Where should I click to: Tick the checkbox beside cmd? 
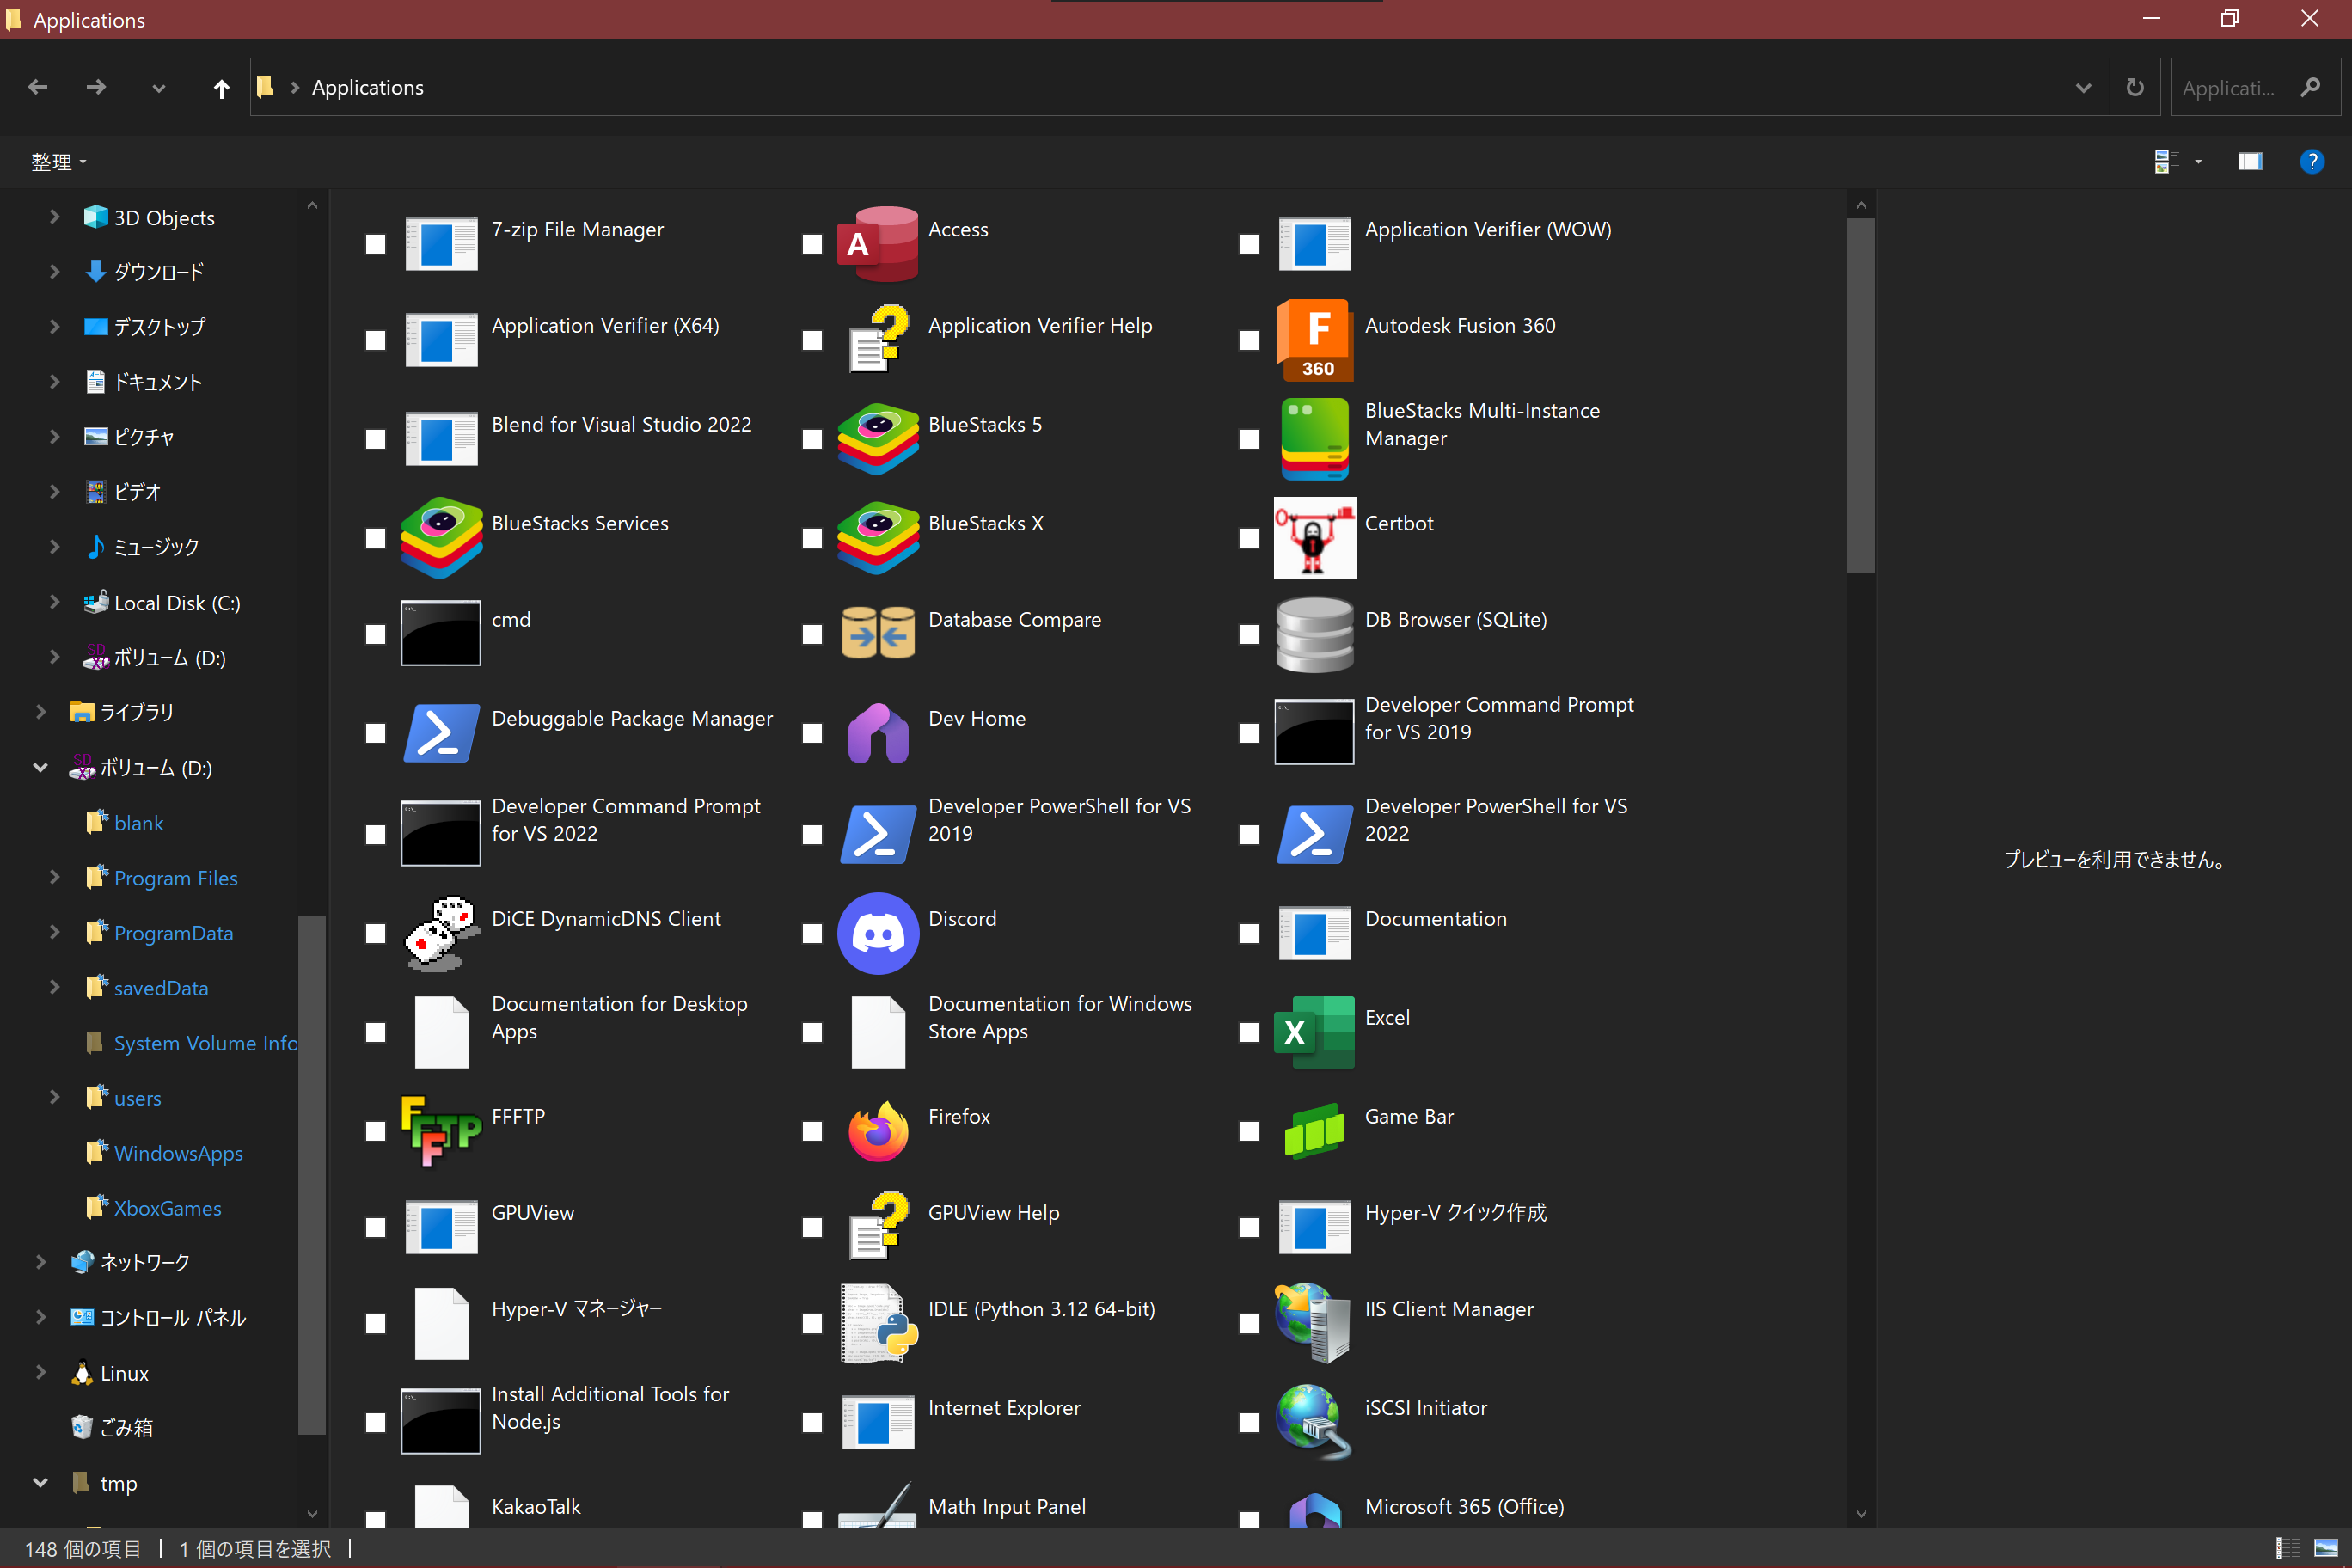[x=375, y=634]
